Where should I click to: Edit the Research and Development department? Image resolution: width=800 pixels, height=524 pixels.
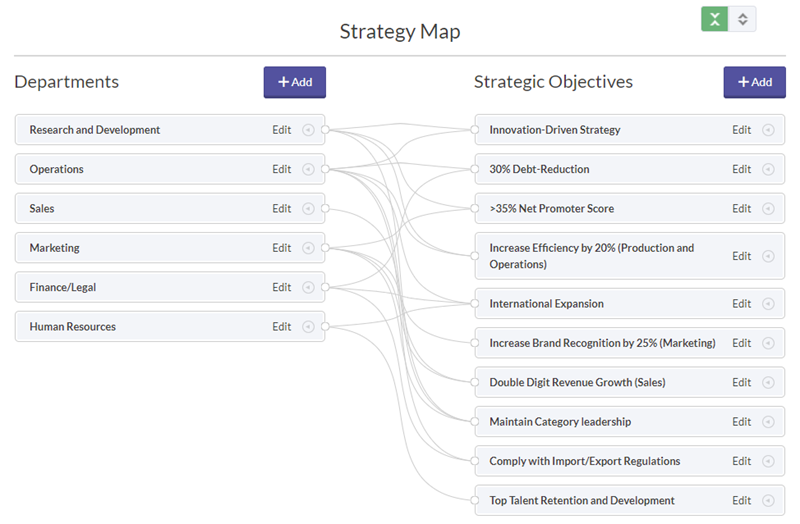[x=282, y=130]
